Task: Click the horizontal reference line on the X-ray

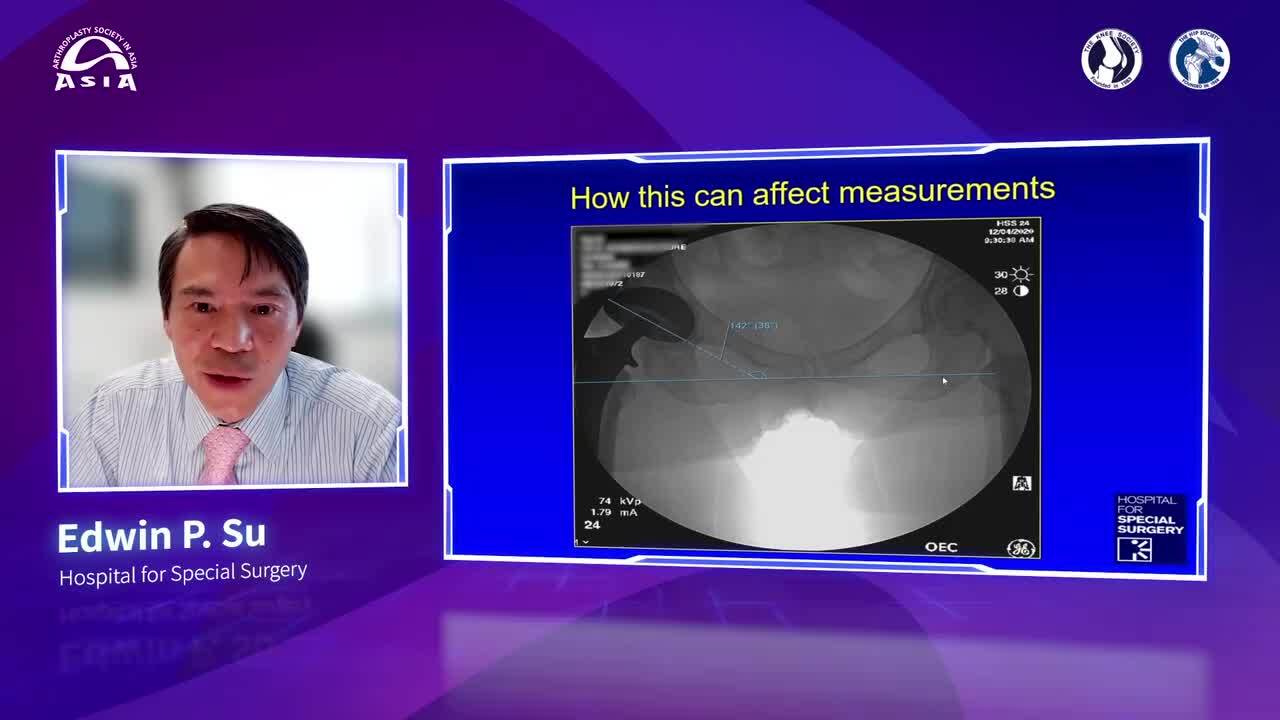Action: tap(785, 378)
